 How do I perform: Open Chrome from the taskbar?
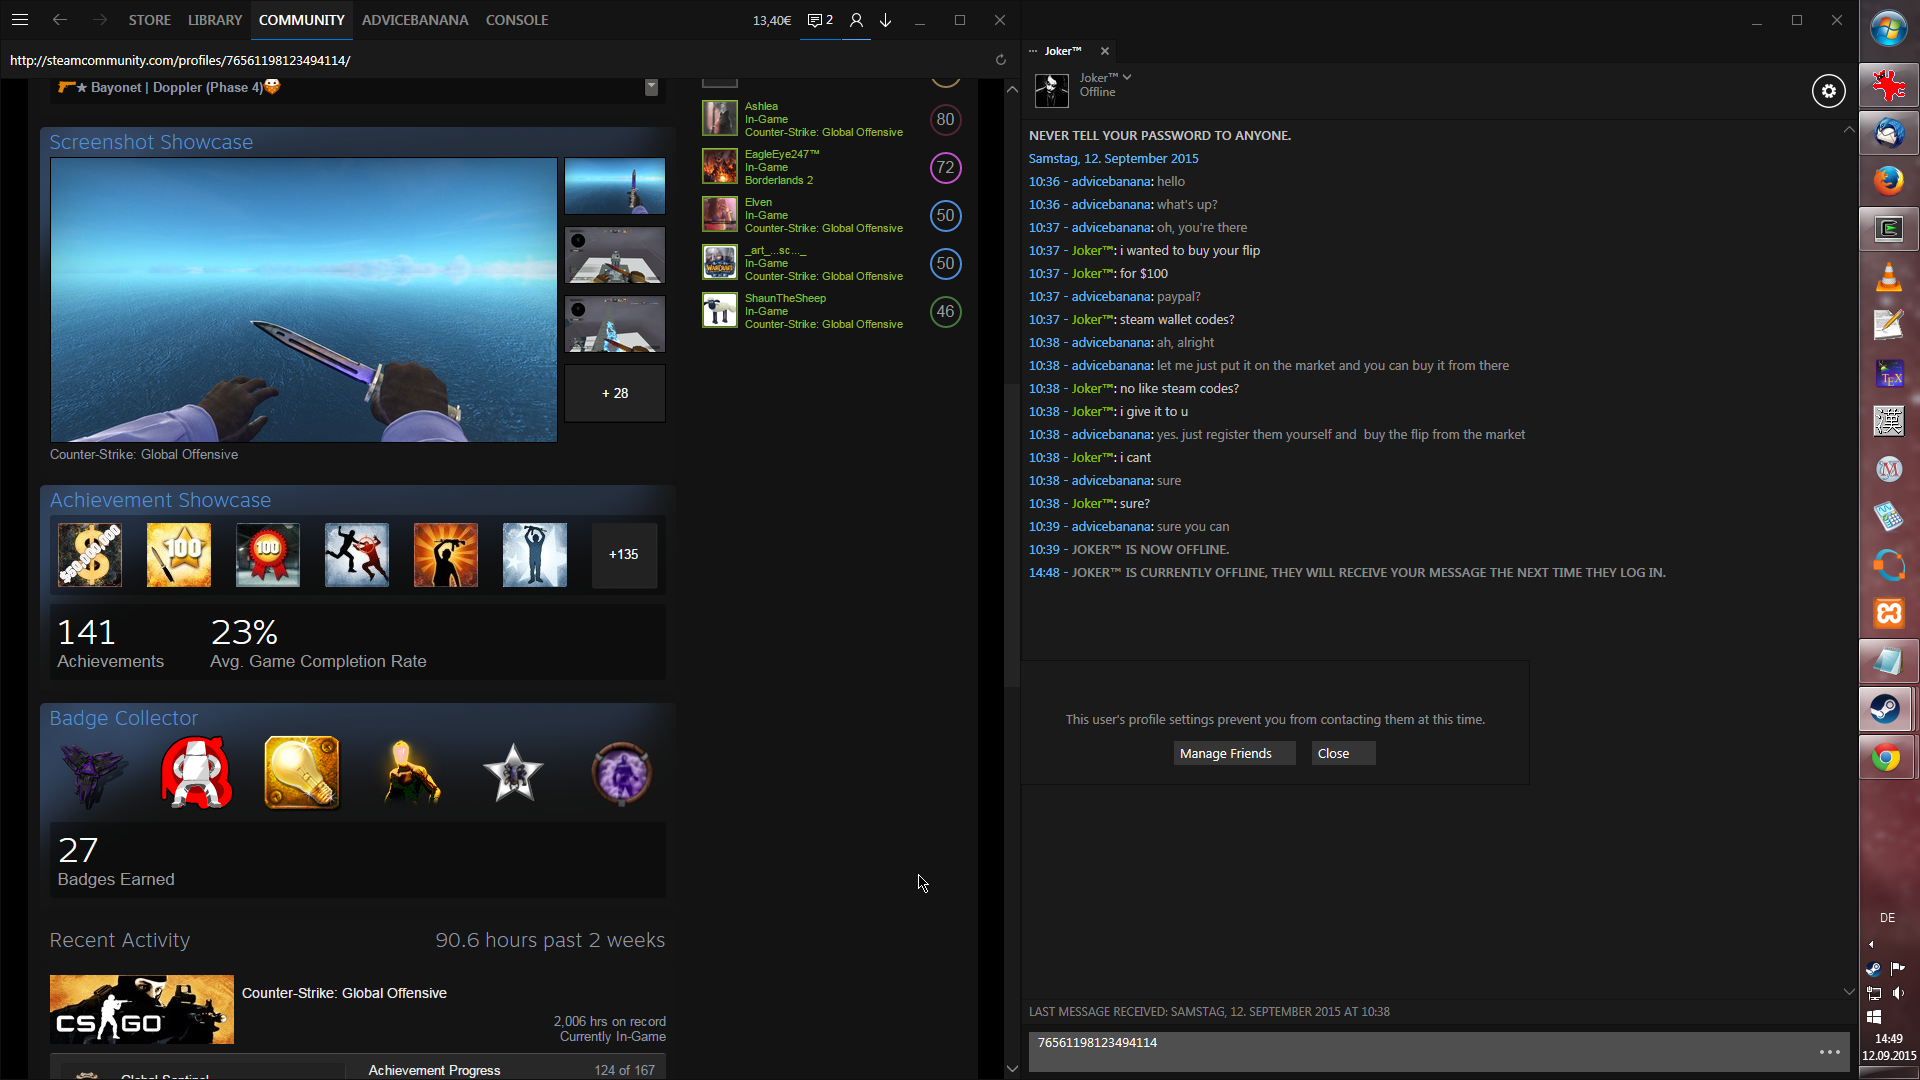tap(1887, 758)
